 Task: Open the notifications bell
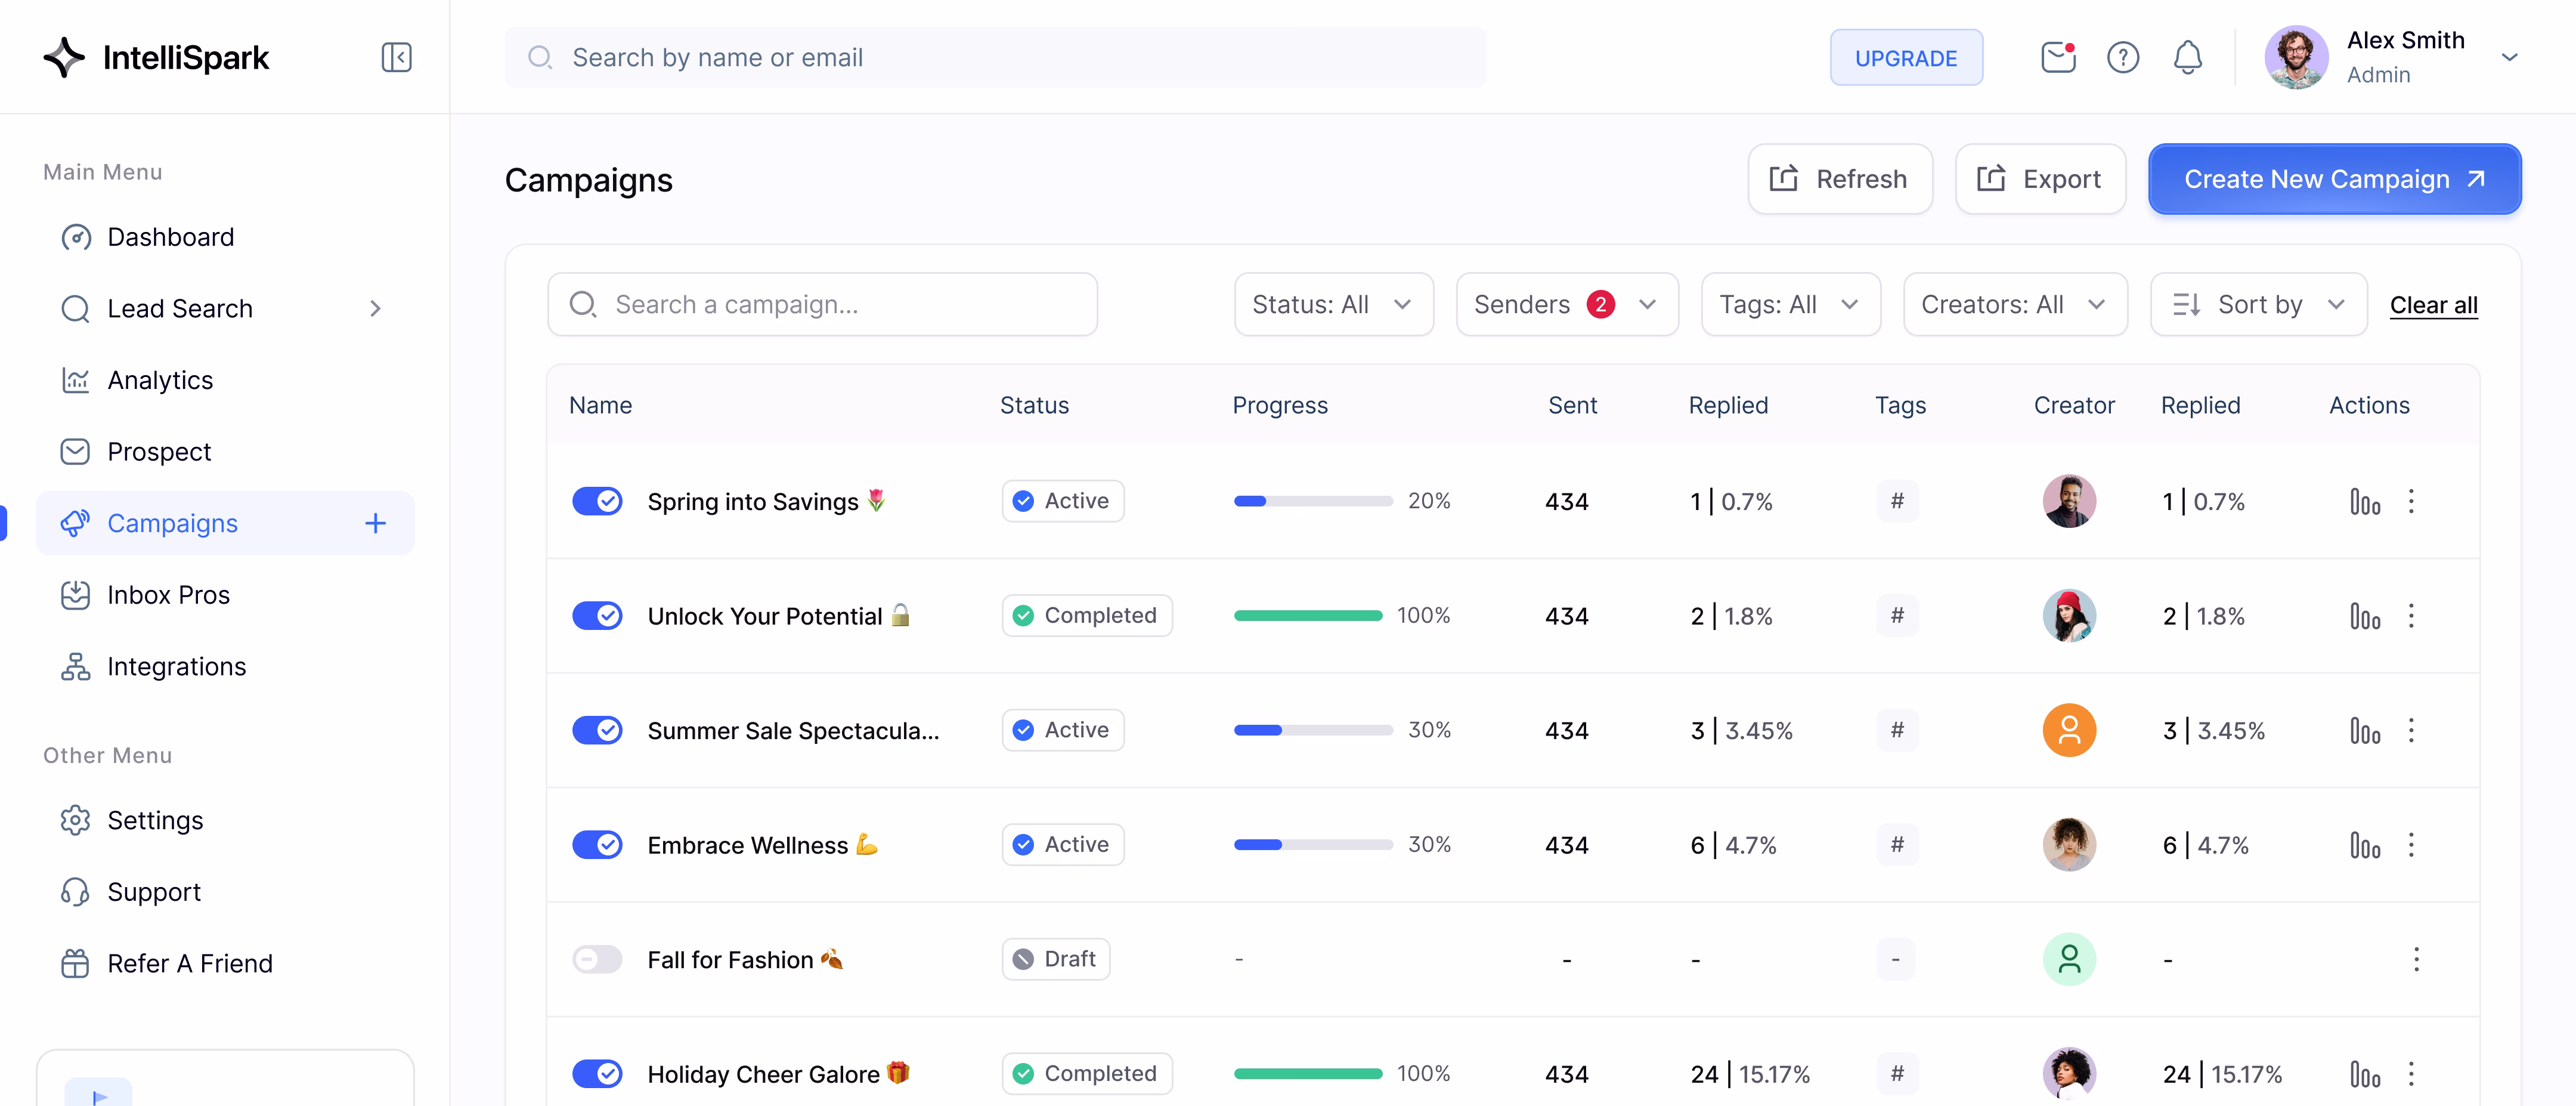pos(2187,57)
